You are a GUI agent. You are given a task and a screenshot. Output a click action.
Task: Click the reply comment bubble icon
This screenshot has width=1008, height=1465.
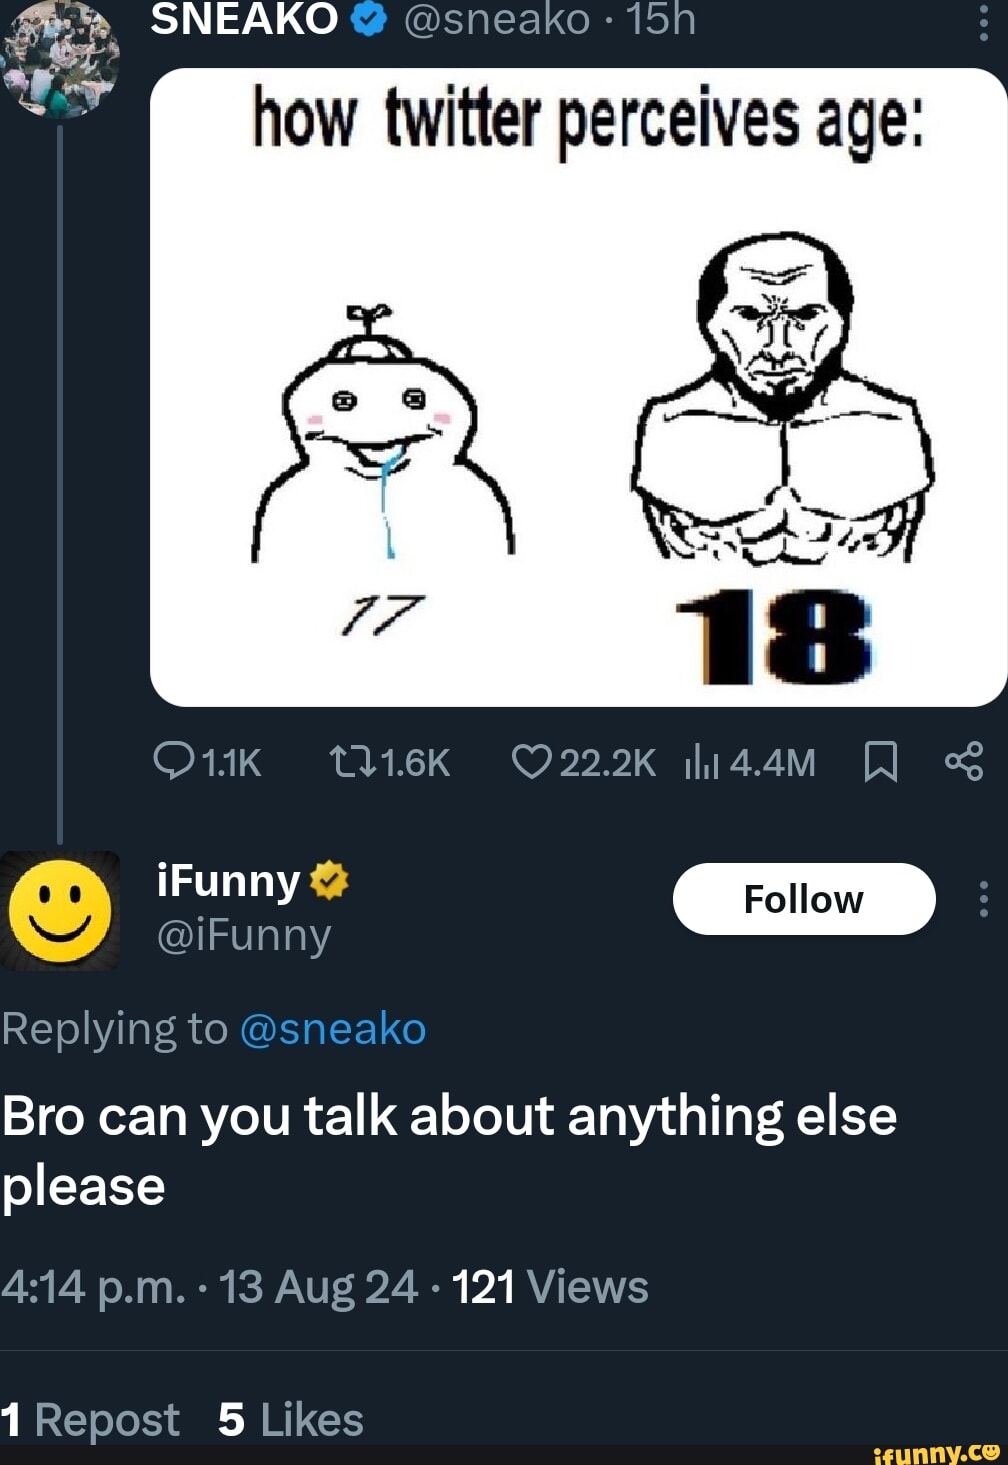[x=174, y=762]
